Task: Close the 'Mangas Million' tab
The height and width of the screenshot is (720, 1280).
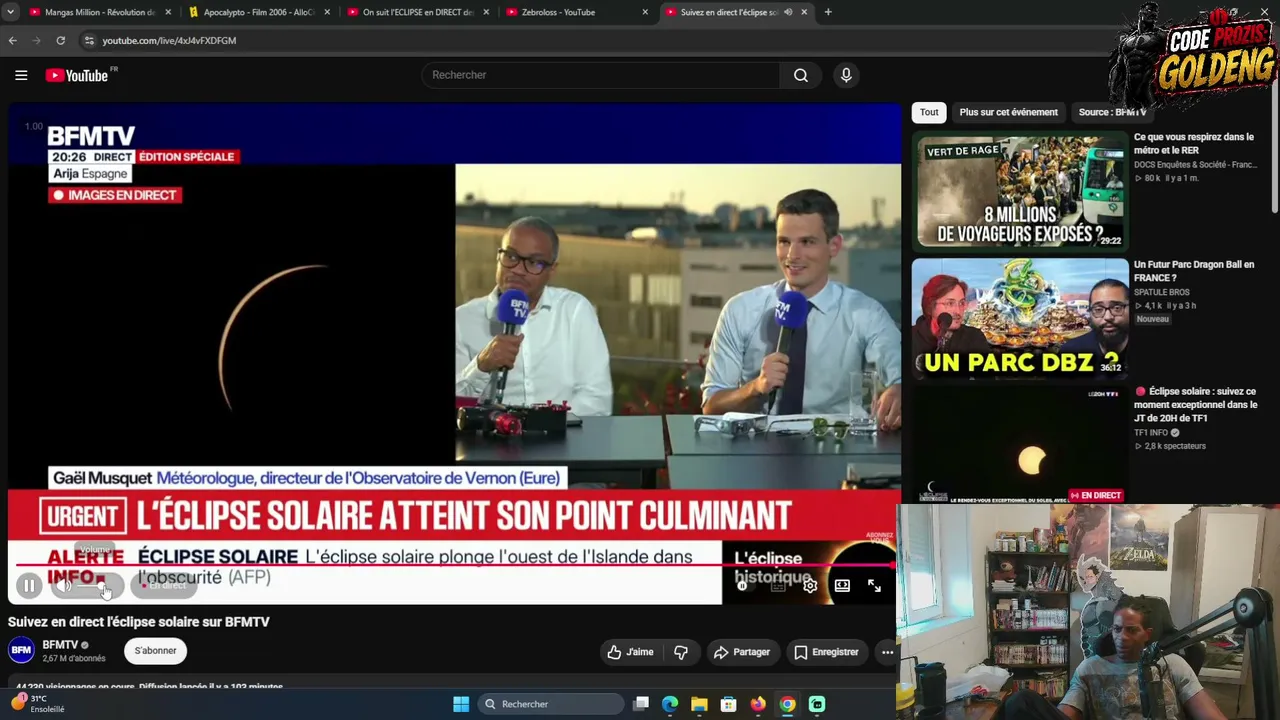Action: [168, 12]
